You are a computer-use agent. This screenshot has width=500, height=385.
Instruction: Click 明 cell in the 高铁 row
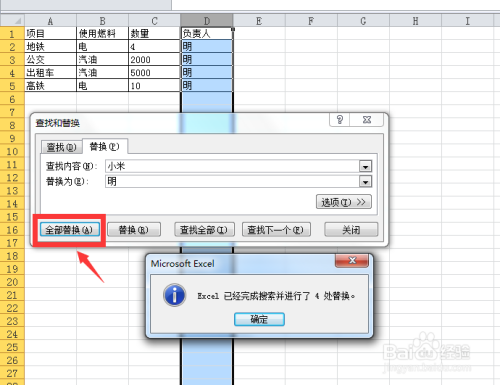coord(207,86)
